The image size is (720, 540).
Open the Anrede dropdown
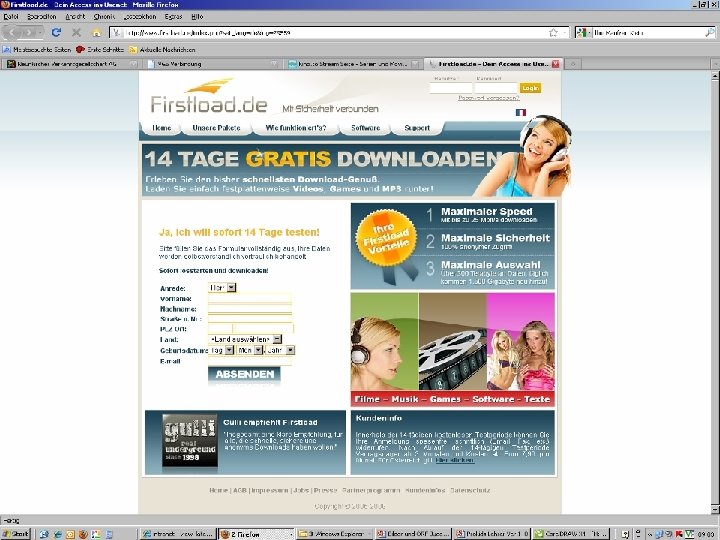(222, 287)
